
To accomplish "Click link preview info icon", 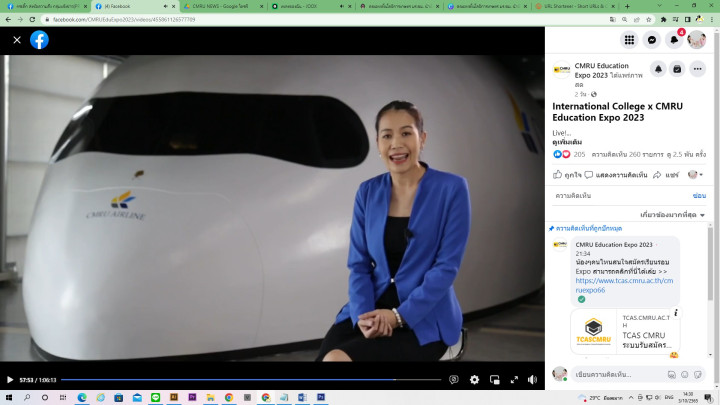I will click(x=675, y=313).
